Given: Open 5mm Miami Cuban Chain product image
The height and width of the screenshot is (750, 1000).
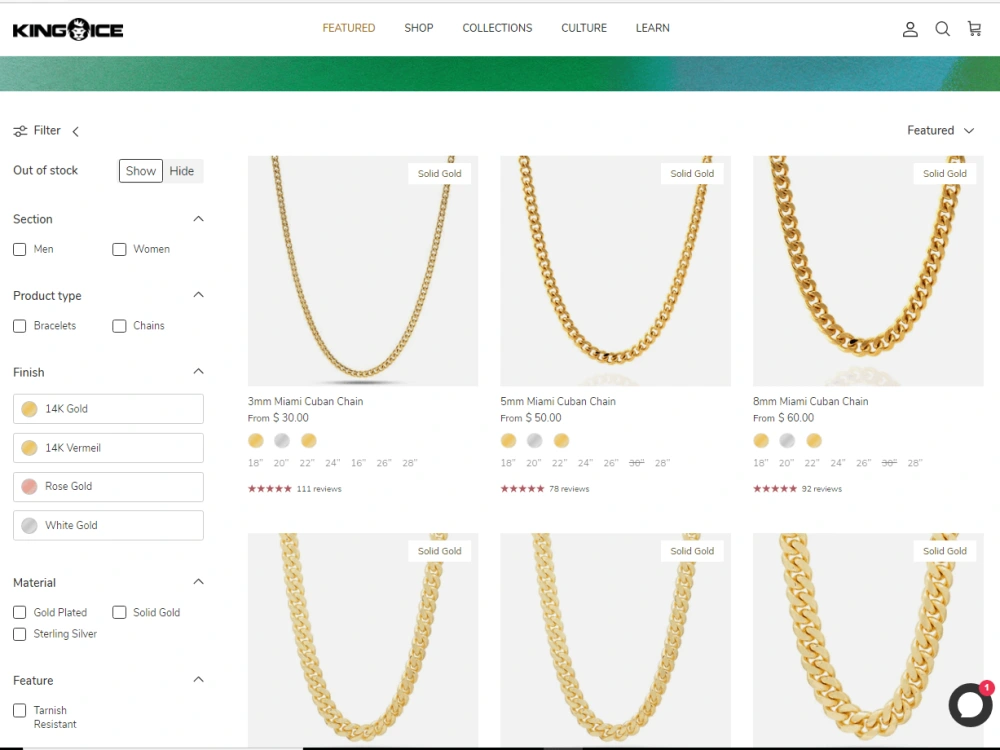Looking at the screenshot, I should pyautogui.click(x=615, y=271).
